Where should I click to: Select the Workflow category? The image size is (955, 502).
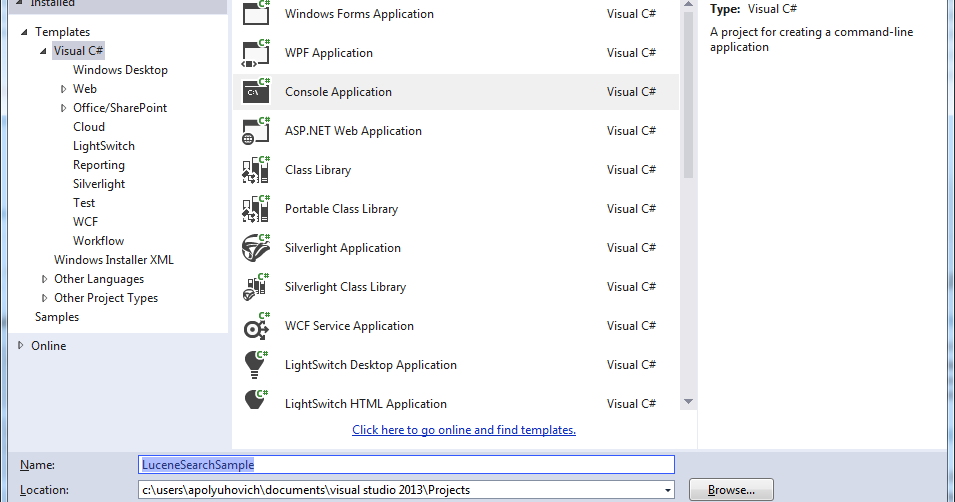(98, 241)
